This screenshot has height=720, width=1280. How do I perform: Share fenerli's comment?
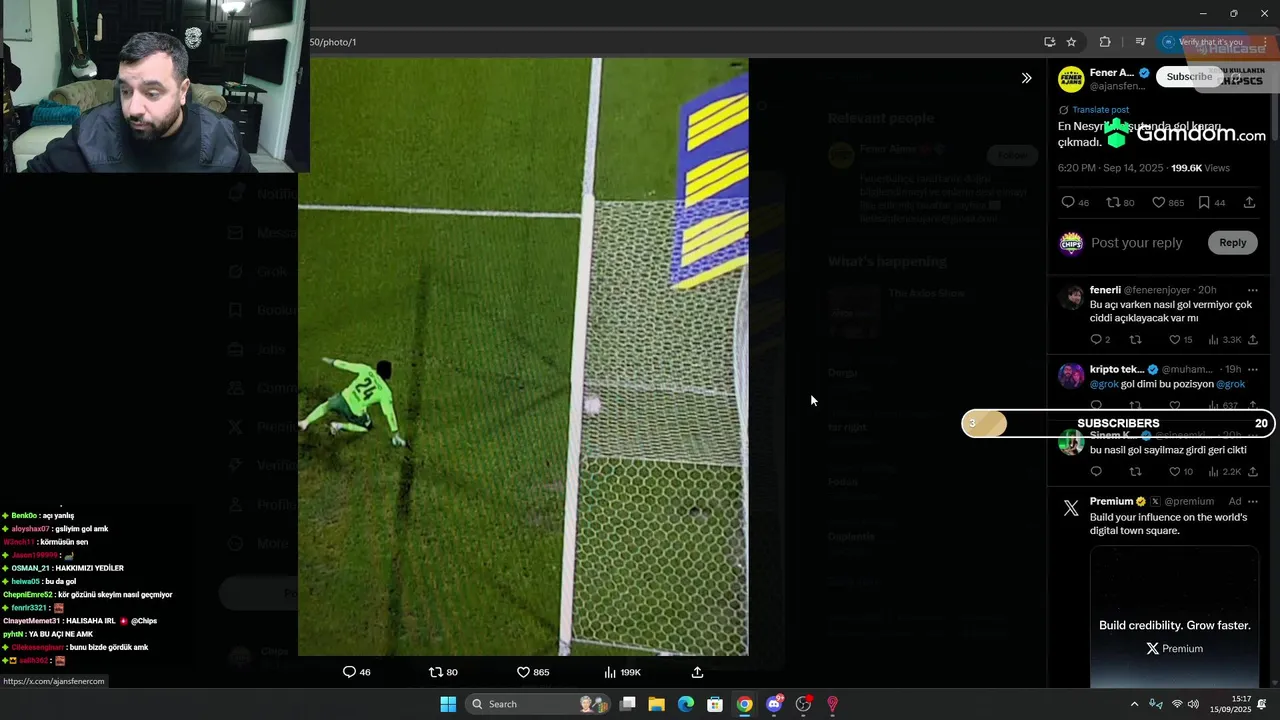[x=1253, y=340]
